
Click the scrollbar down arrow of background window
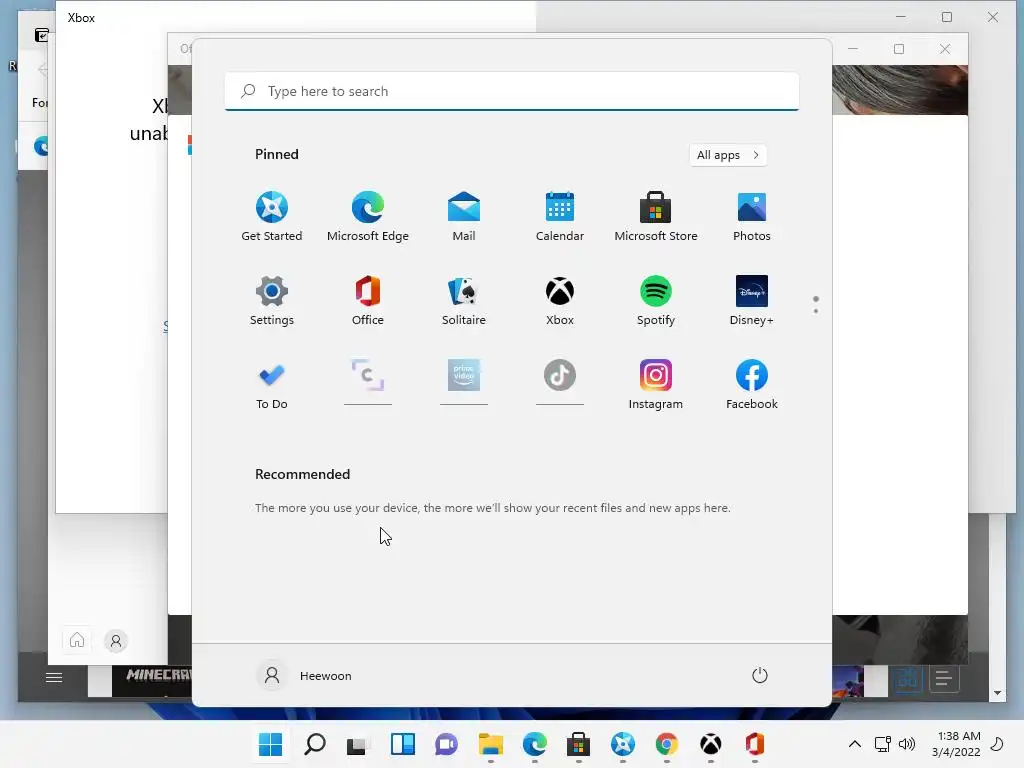click(997, 693)
